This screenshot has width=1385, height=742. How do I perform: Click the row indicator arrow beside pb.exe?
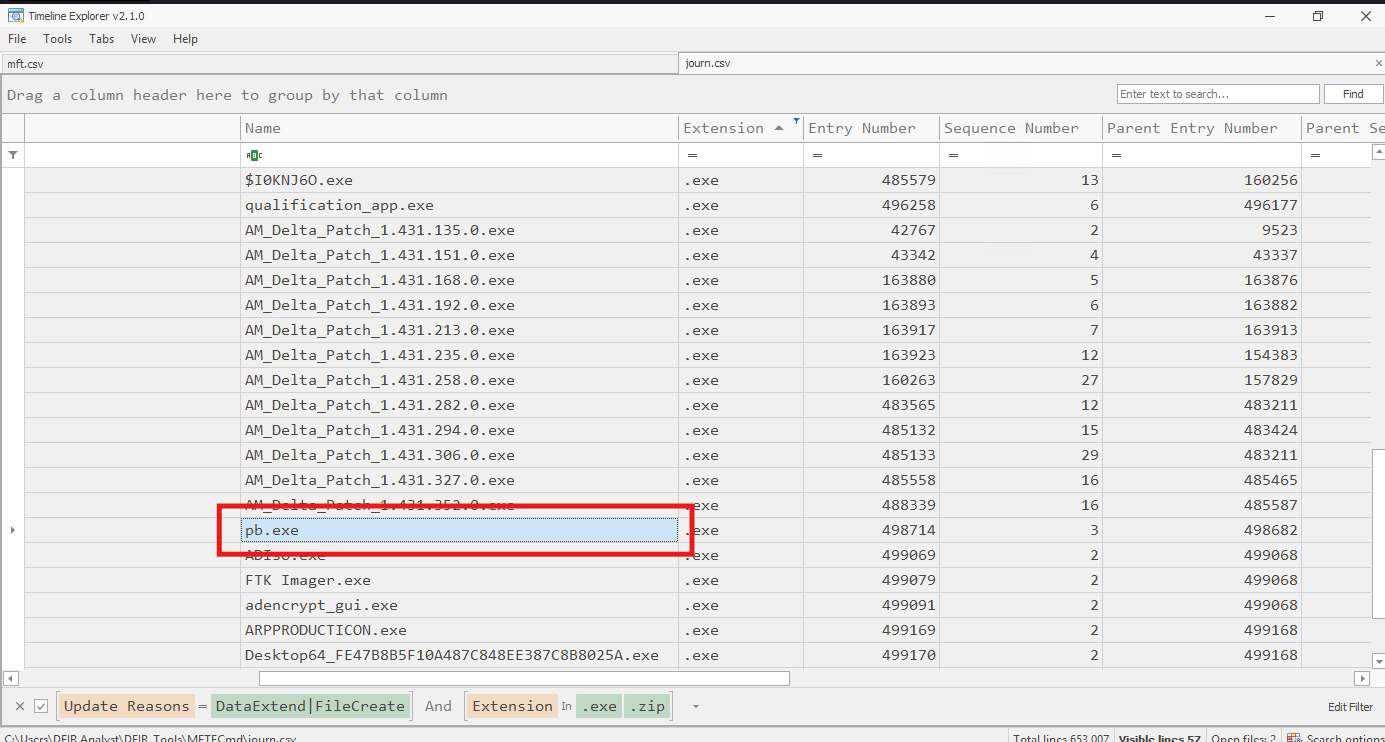pyautogui.click(x=13, y=530)
